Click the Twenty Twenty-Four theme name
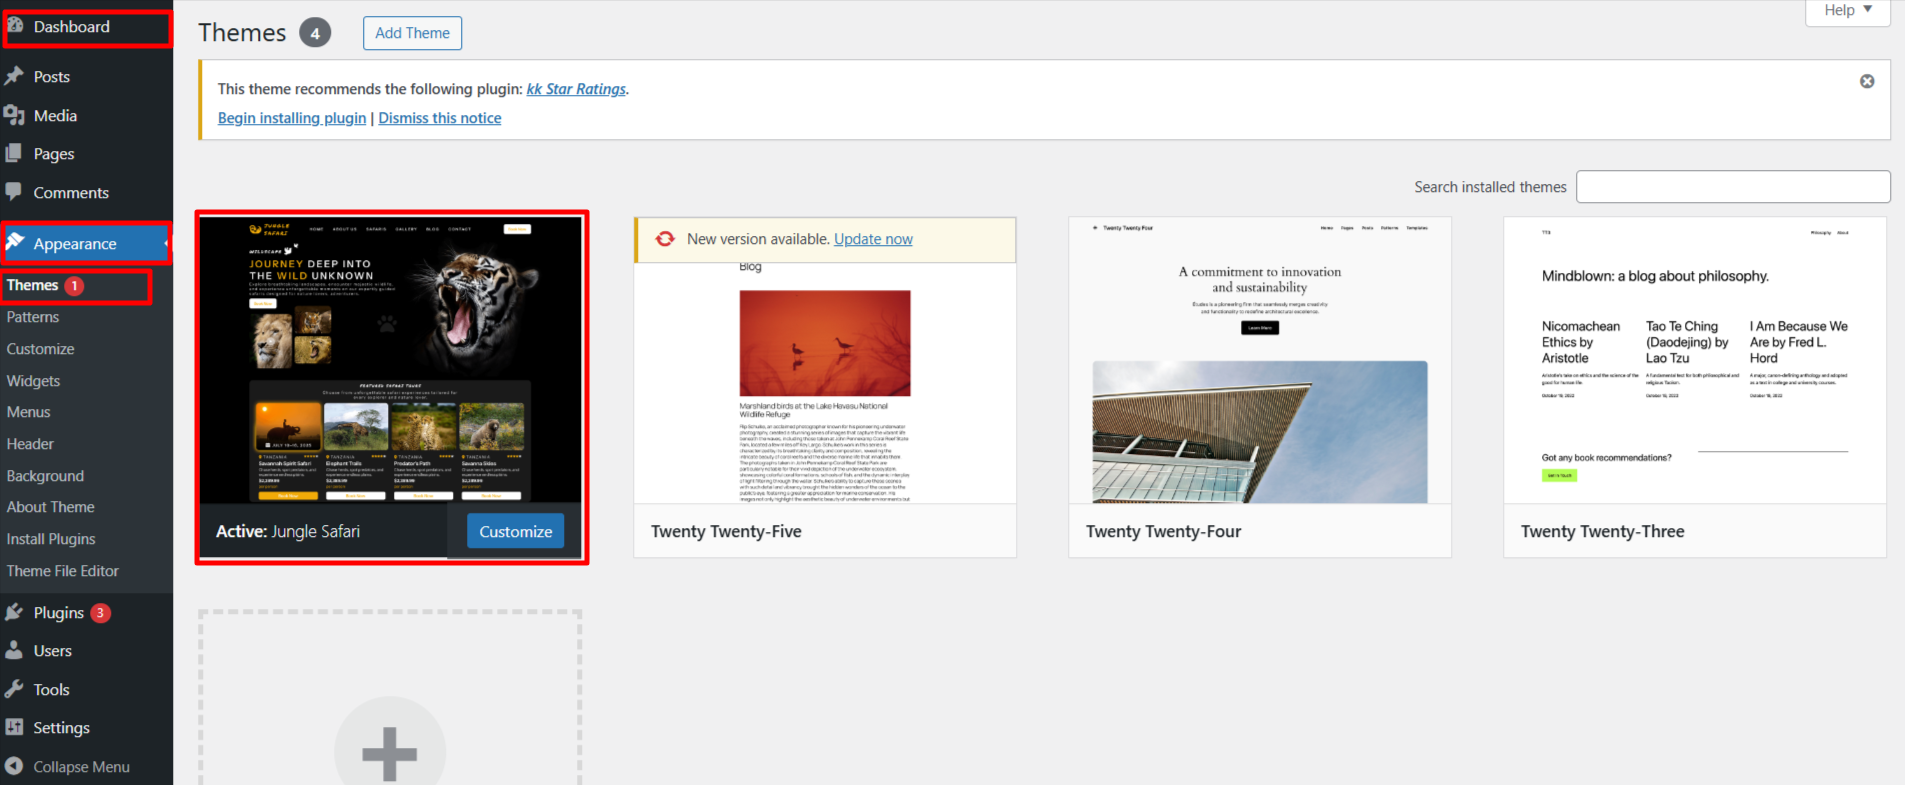1905x785 pixels. 1163,531
